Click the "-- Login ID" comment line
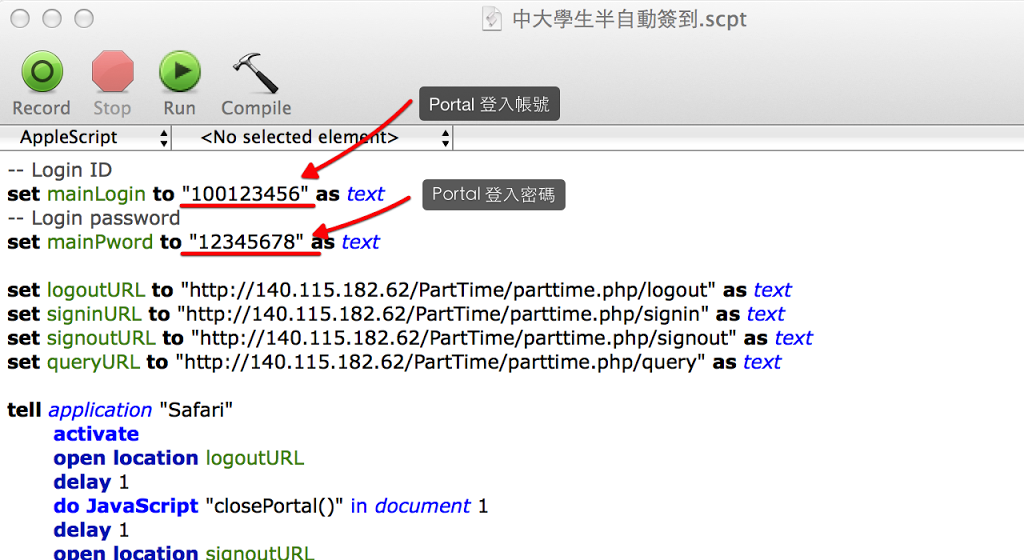The image size is (1024, 560). click(x=60, y=170)
